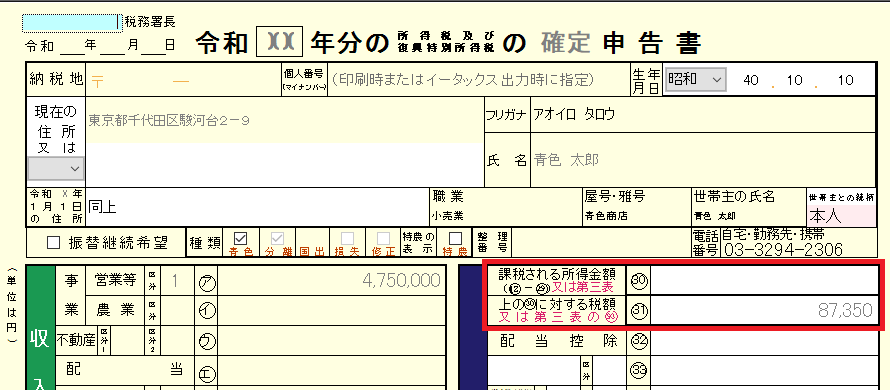This screenshot has width=890, height=390.
Task: Click the 自宅・勤務先・携帯 label
Action: [773, 234]
